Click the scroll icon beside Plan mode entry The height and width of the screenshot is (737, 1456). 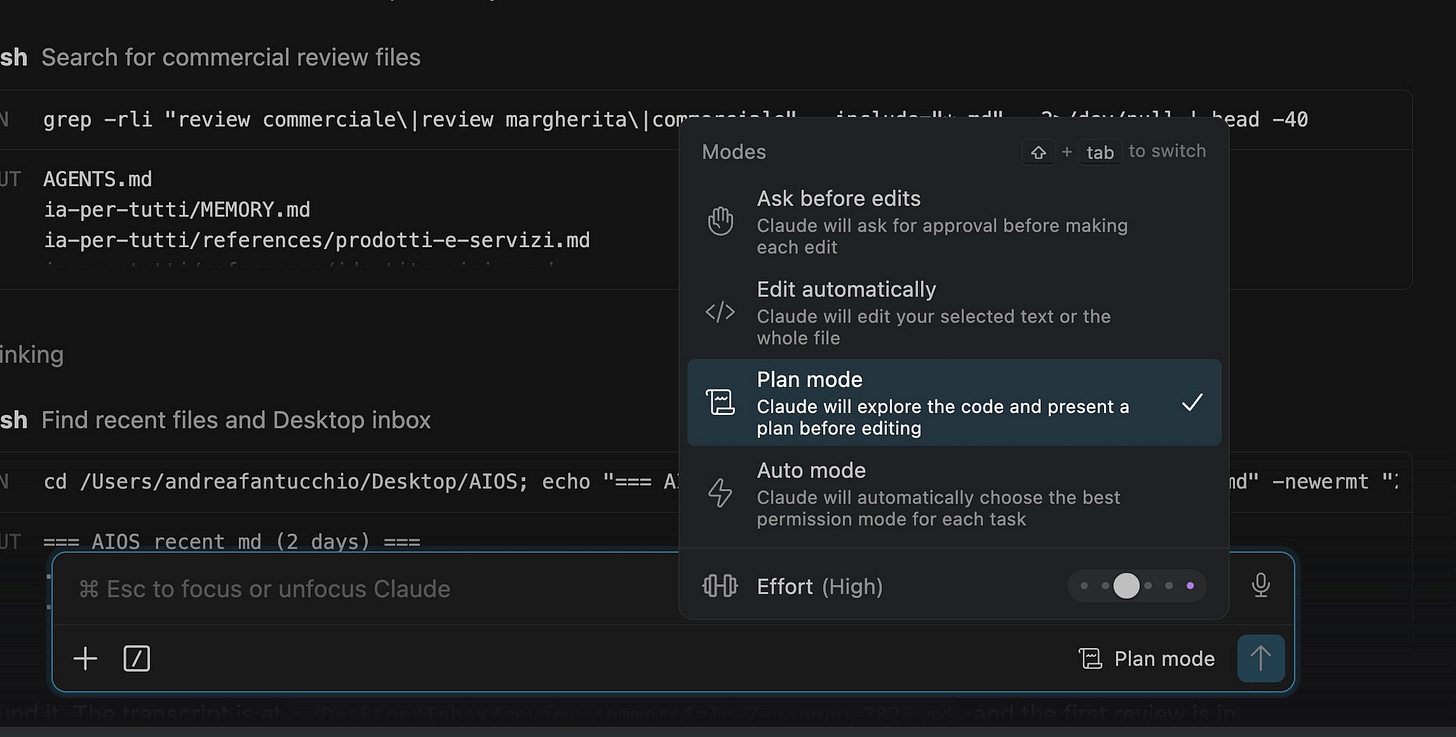[x=720, y=402]
